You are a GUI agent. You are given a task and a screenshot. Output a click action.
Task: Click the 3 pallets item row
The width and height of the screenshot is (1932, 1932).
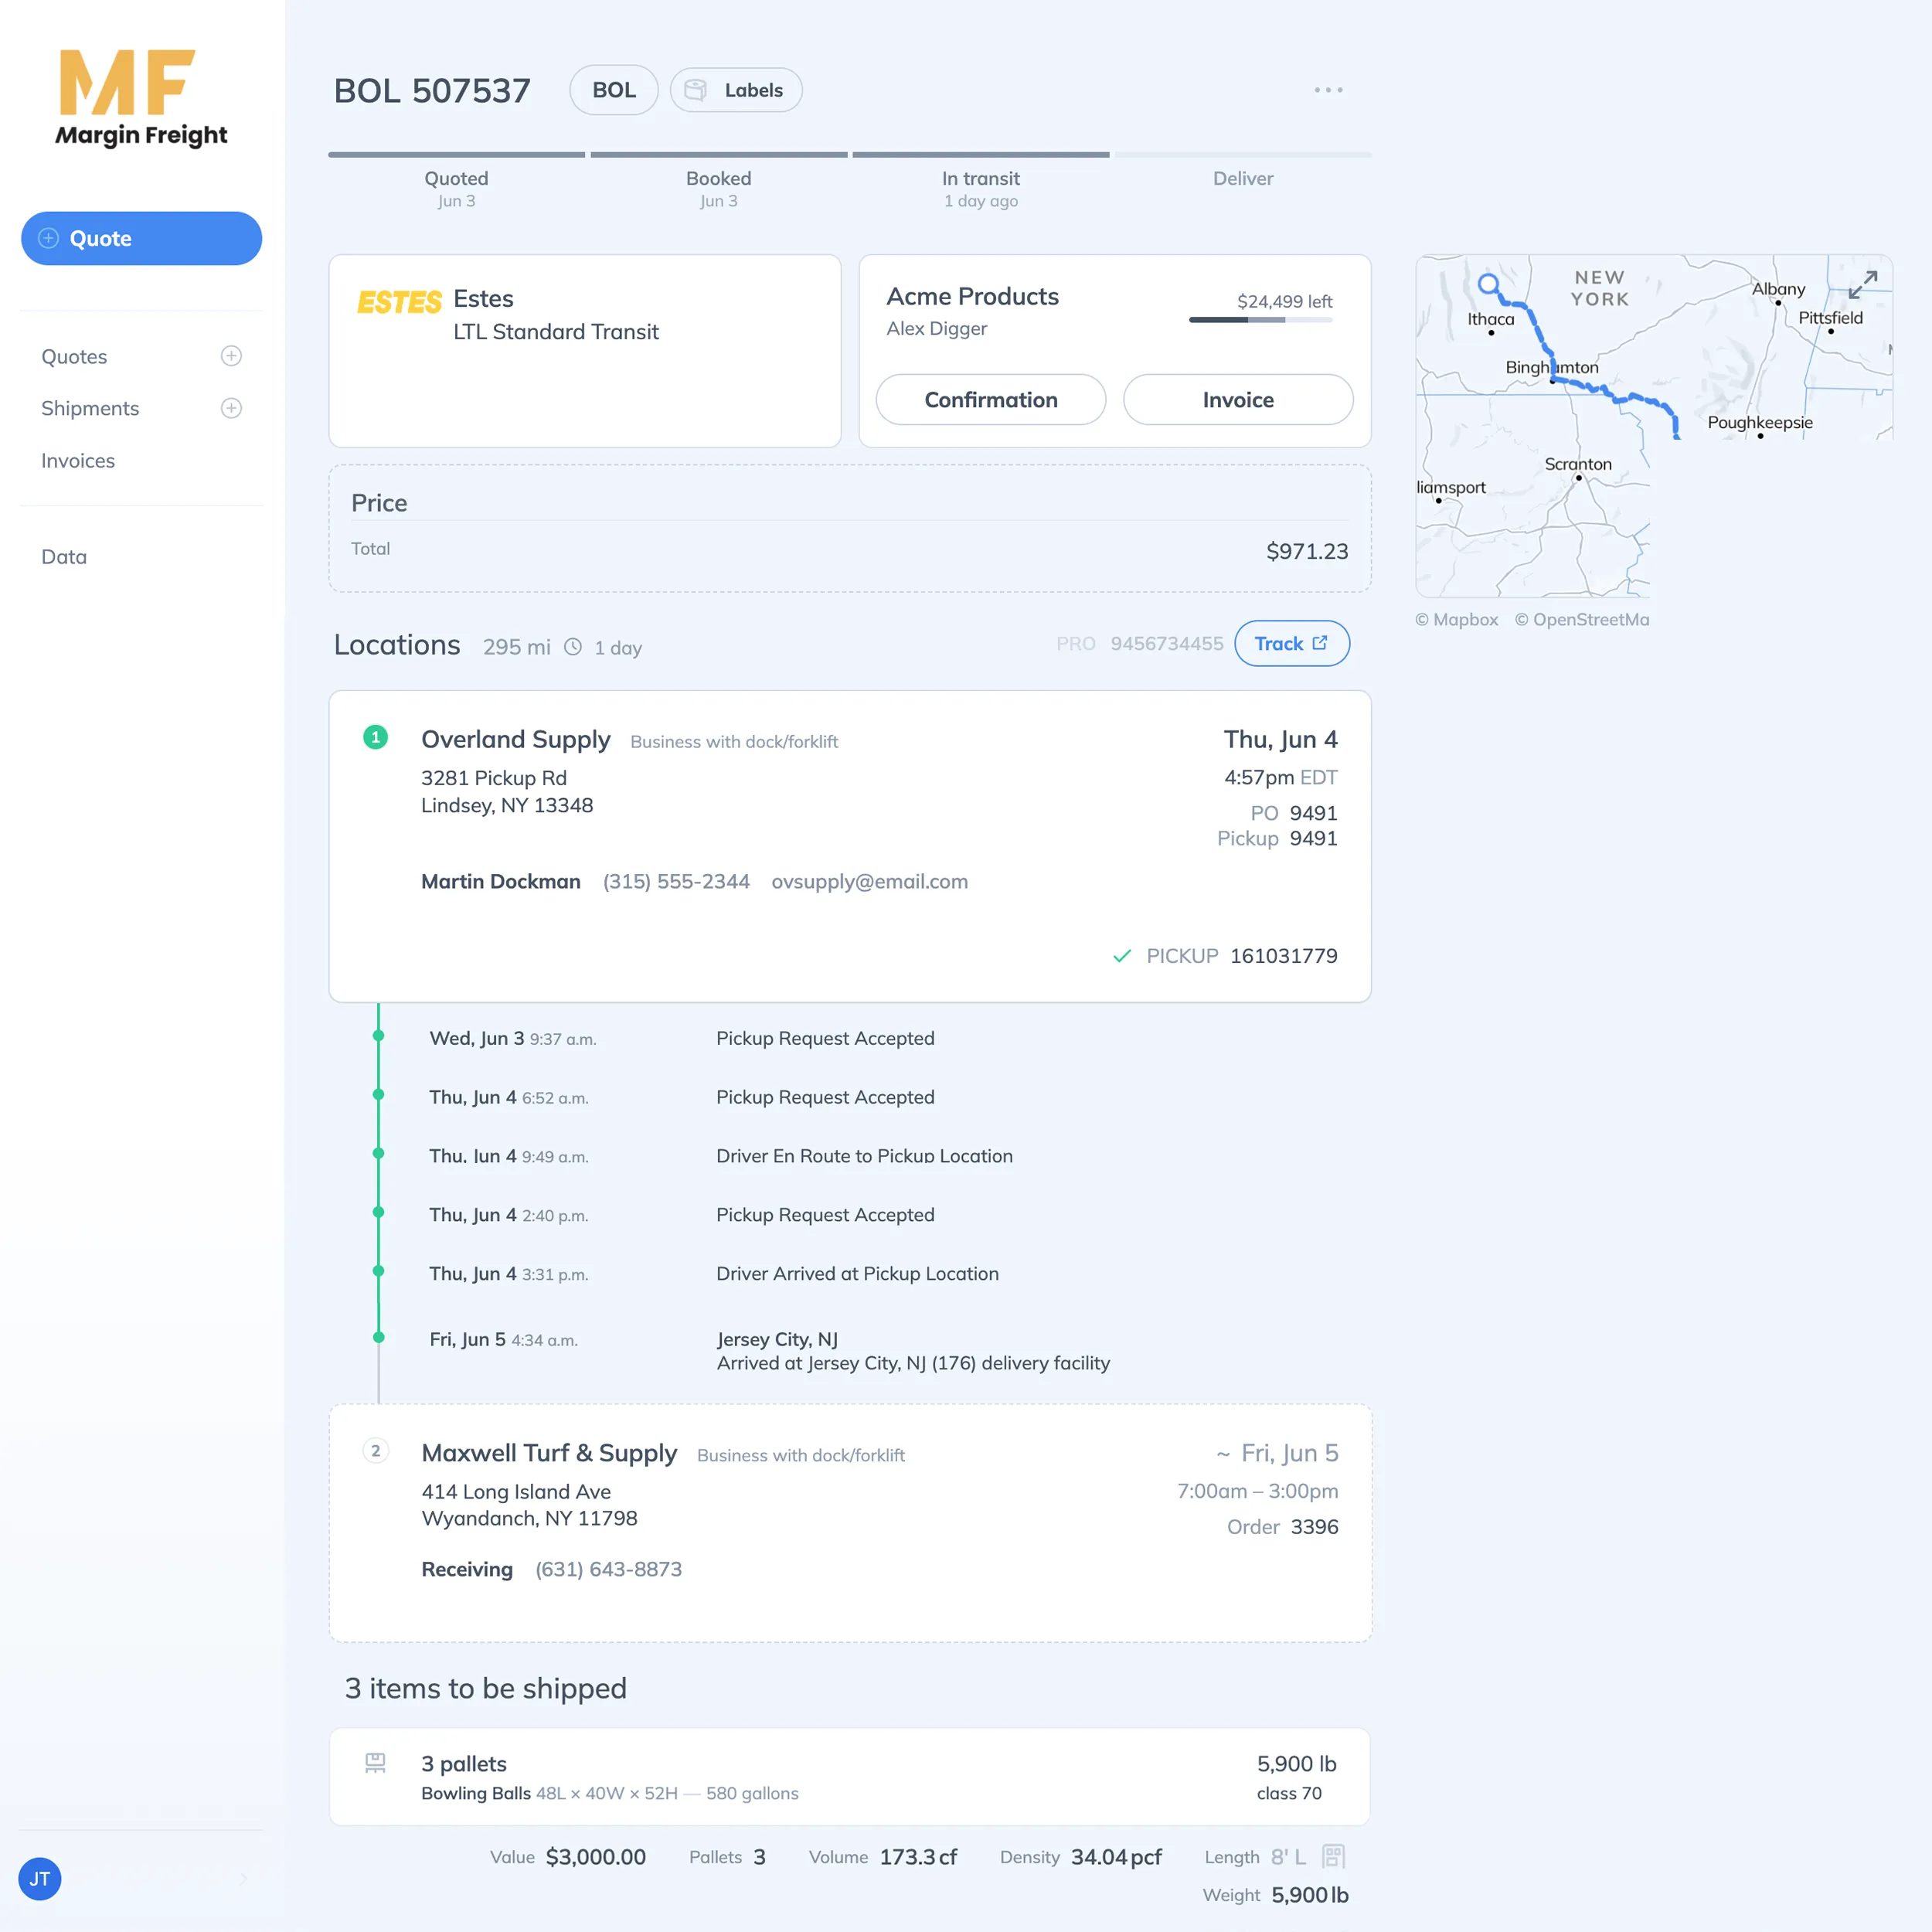850,1777
